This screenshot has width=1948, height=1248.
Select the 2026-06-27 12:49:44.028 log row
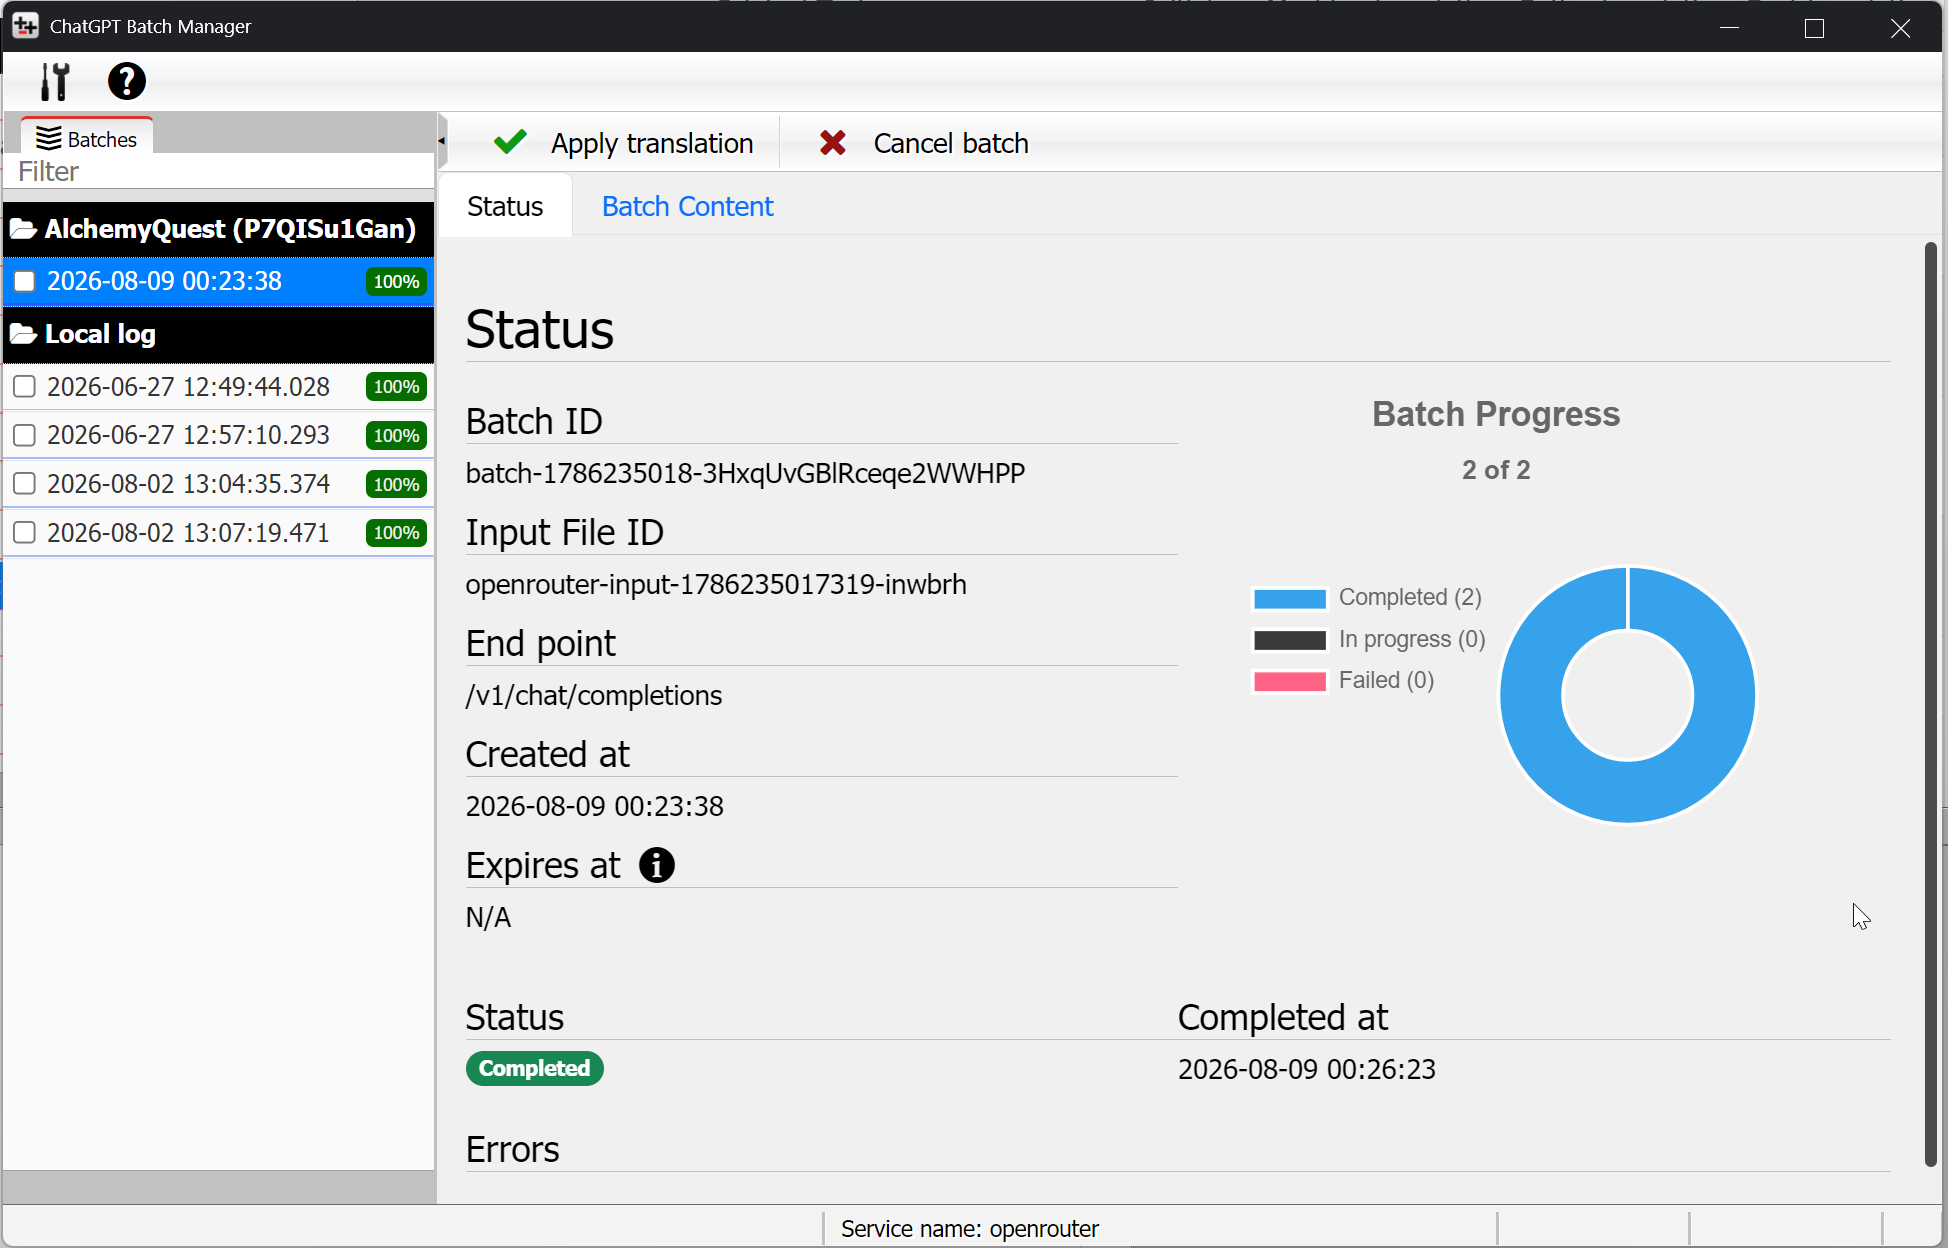pyautogui.click(x=219, y=386)
